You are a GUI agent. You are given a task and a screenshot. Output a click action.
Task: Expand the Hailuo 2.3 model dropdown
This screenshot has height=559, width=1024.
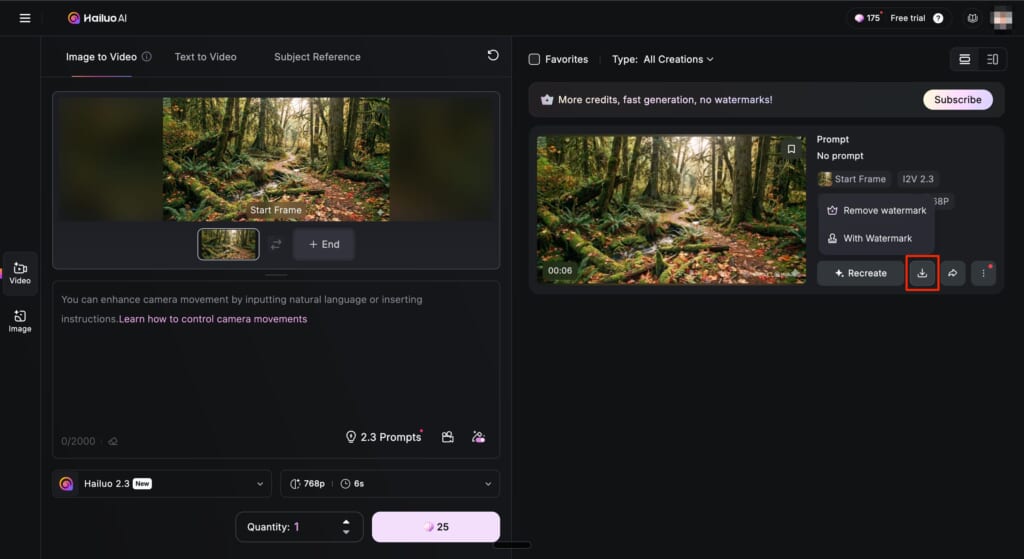tap(162, 484)
